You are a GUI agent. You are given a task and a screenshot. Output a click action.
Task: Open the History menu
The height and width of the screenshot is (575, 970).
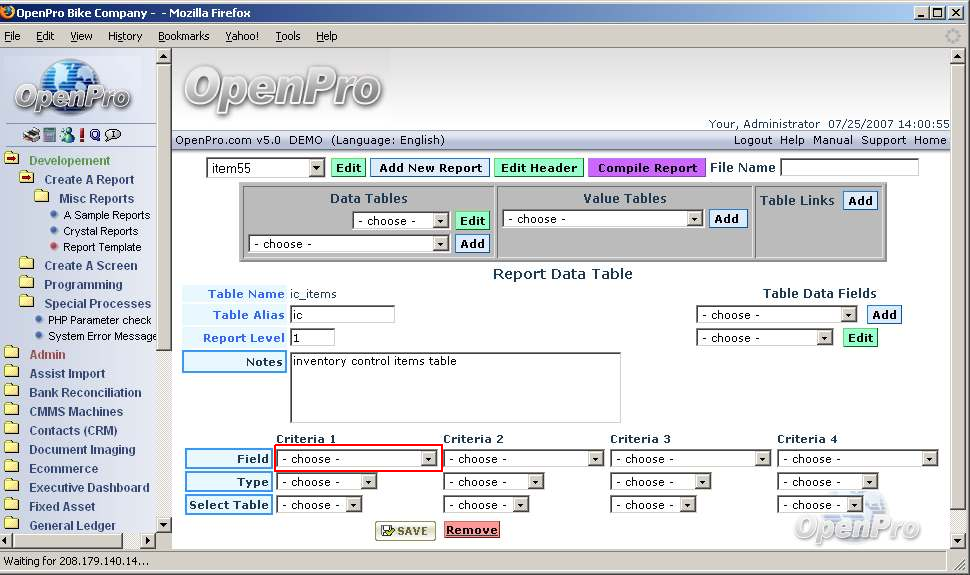point(125,36)
